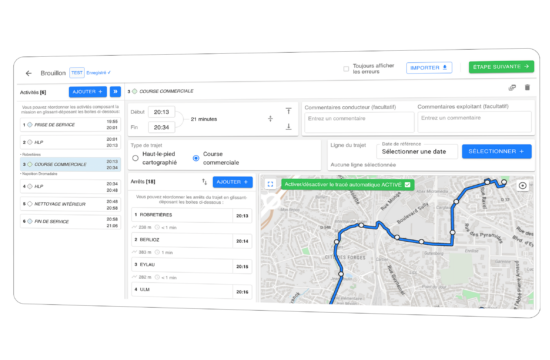Open the Date de référence date selector
The width and height of the screenshot is (550, 360).
417,152
